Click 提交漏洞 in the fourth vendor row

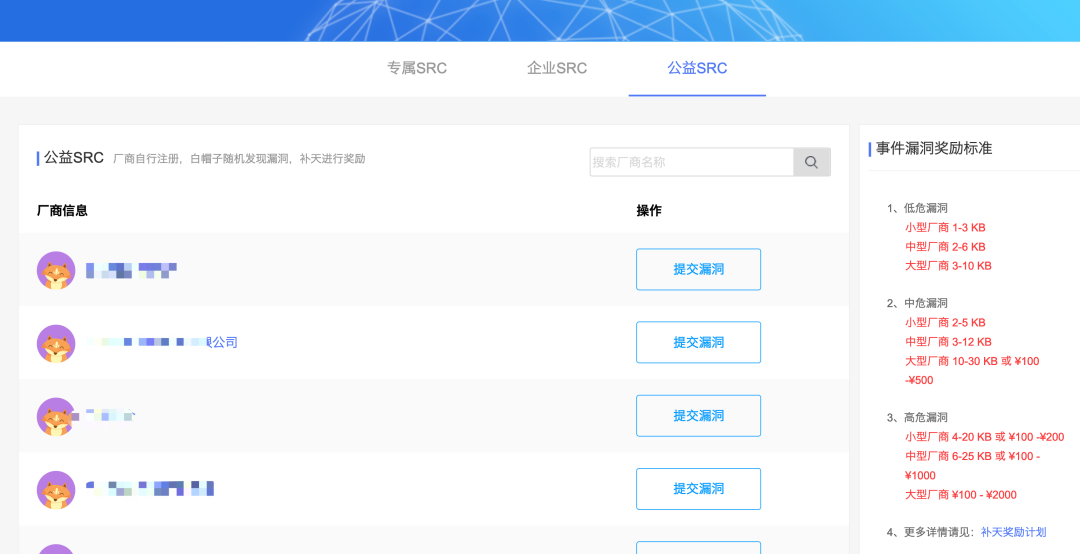pyautogui.click(x=698, y=489)
